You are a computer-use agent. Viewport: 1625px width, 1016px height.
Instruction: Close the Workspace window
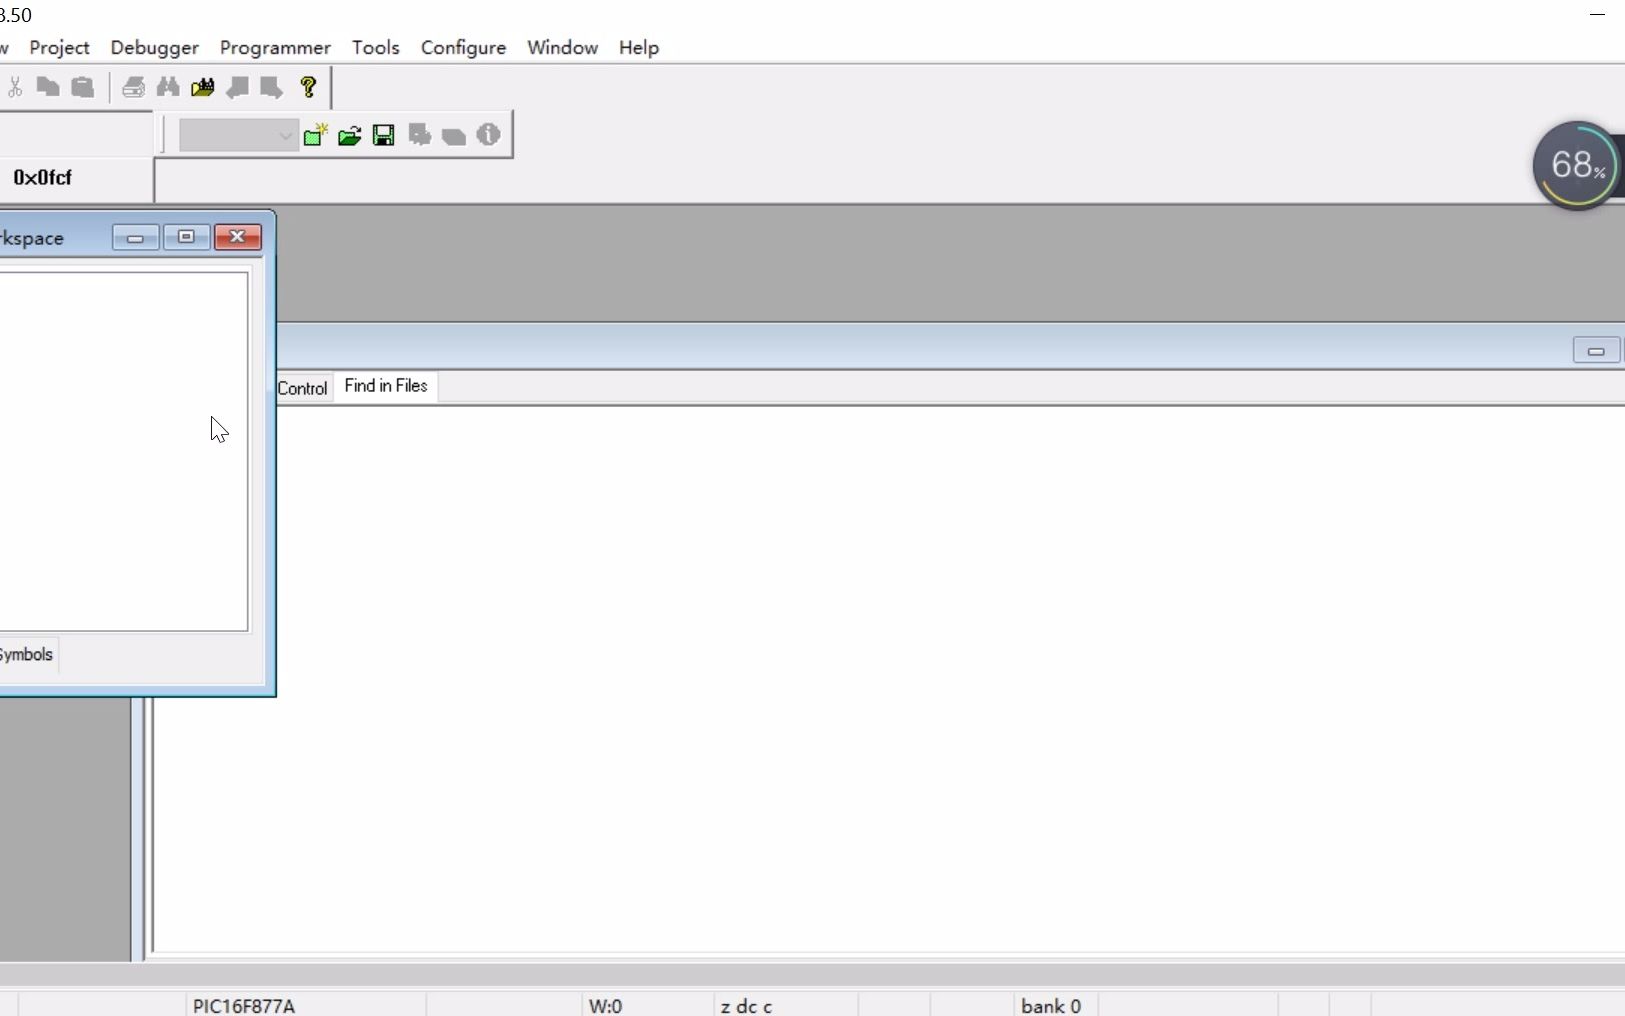pos(238,237)
